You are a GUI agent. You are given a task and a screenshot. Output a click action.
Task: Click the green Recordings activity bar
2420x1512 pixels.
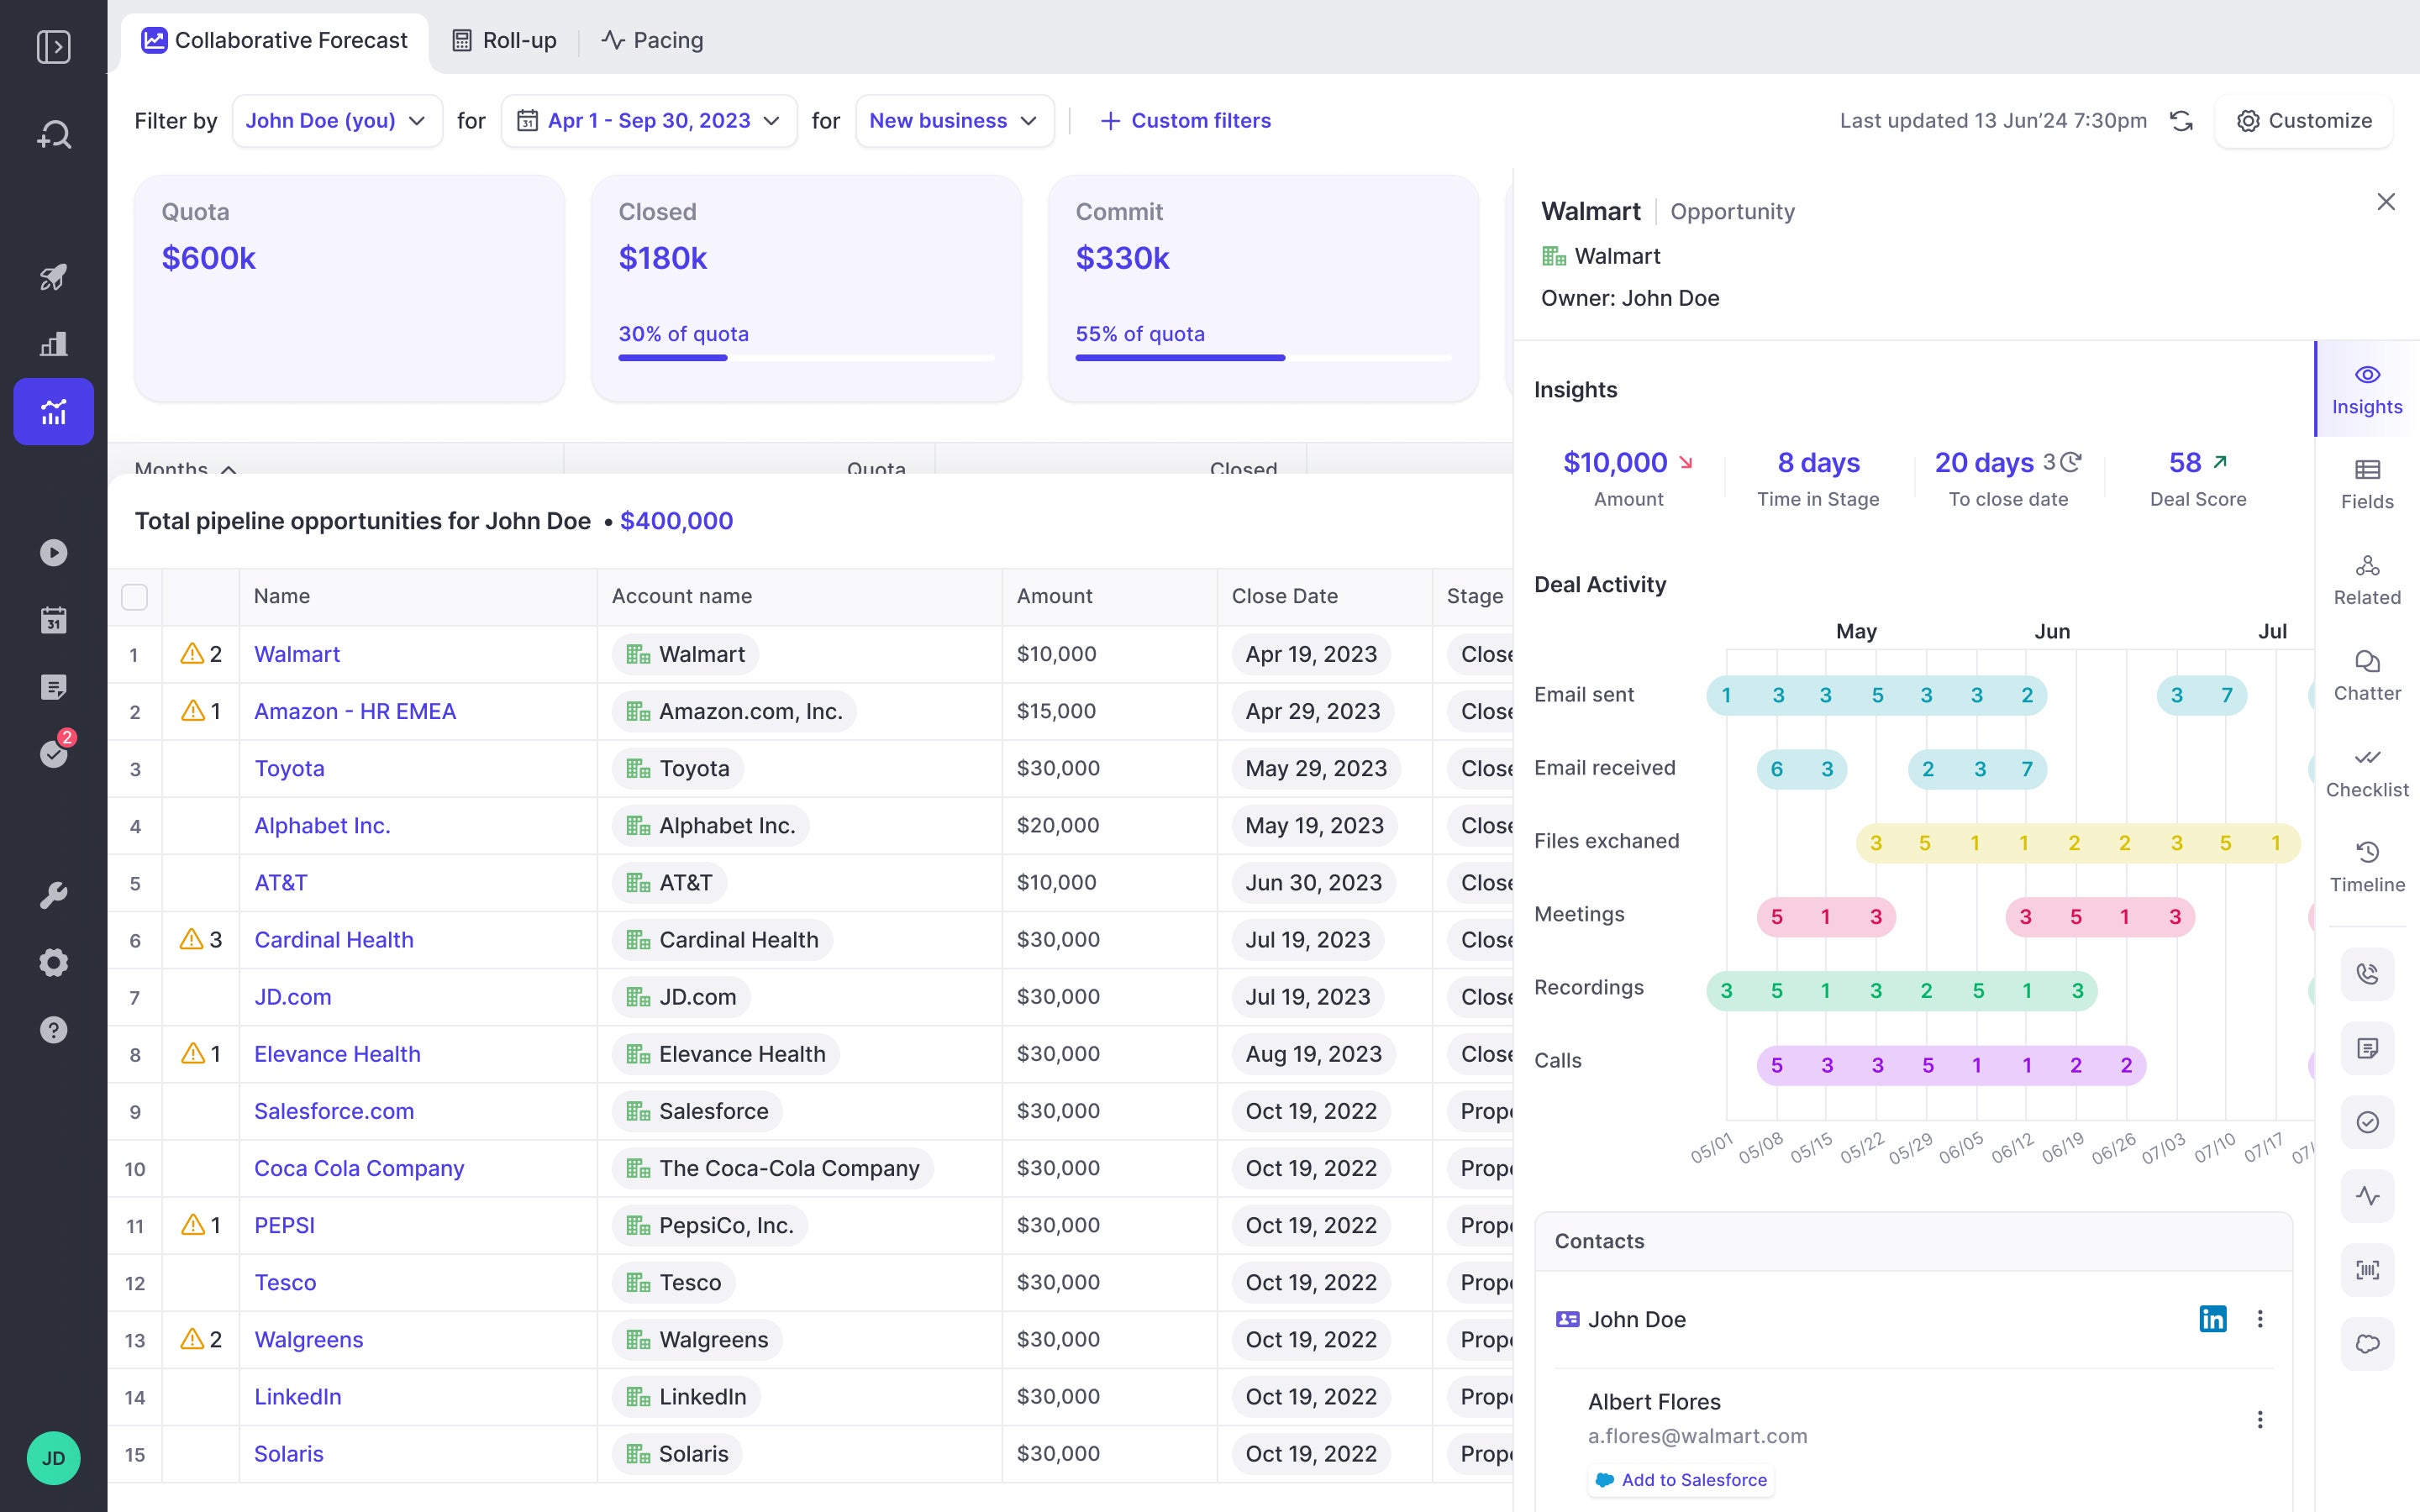(x=1901, y=991)
